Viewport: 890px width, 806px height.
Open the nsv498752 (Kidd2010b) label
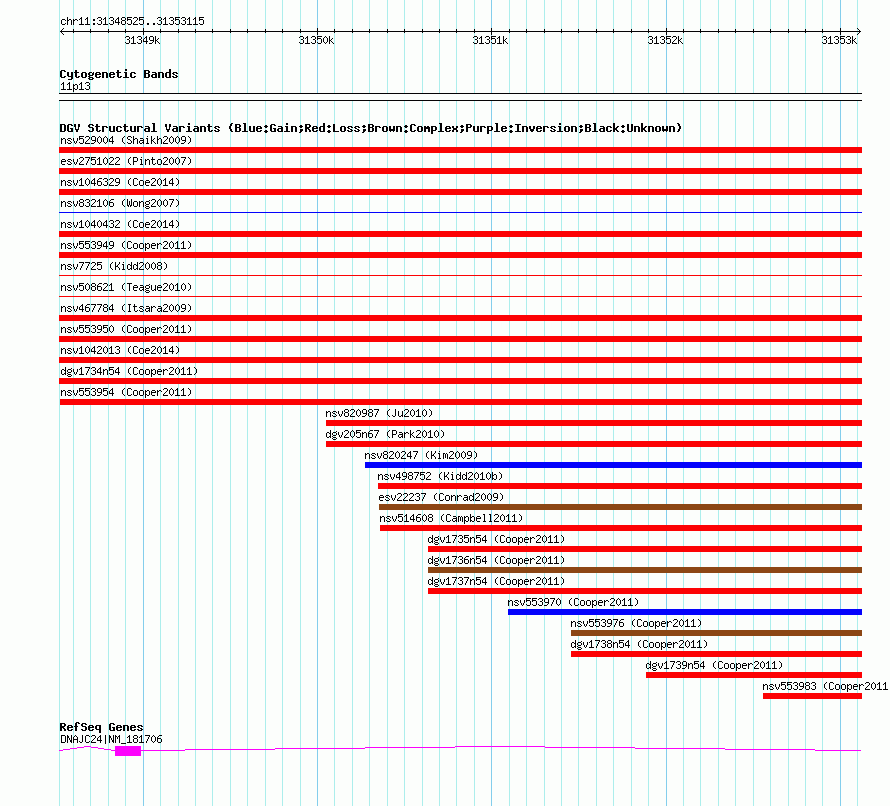point(440,476)
